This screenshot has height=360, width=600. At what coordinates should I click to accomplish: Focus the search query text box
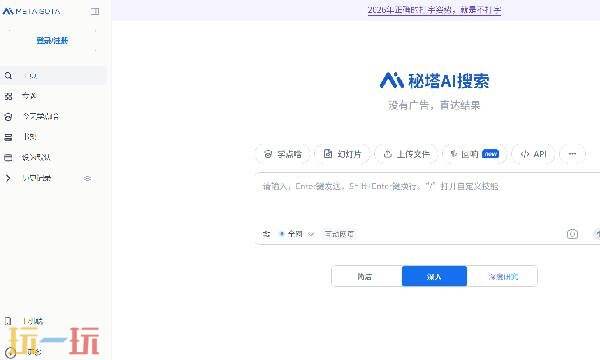tap(427, 197)
